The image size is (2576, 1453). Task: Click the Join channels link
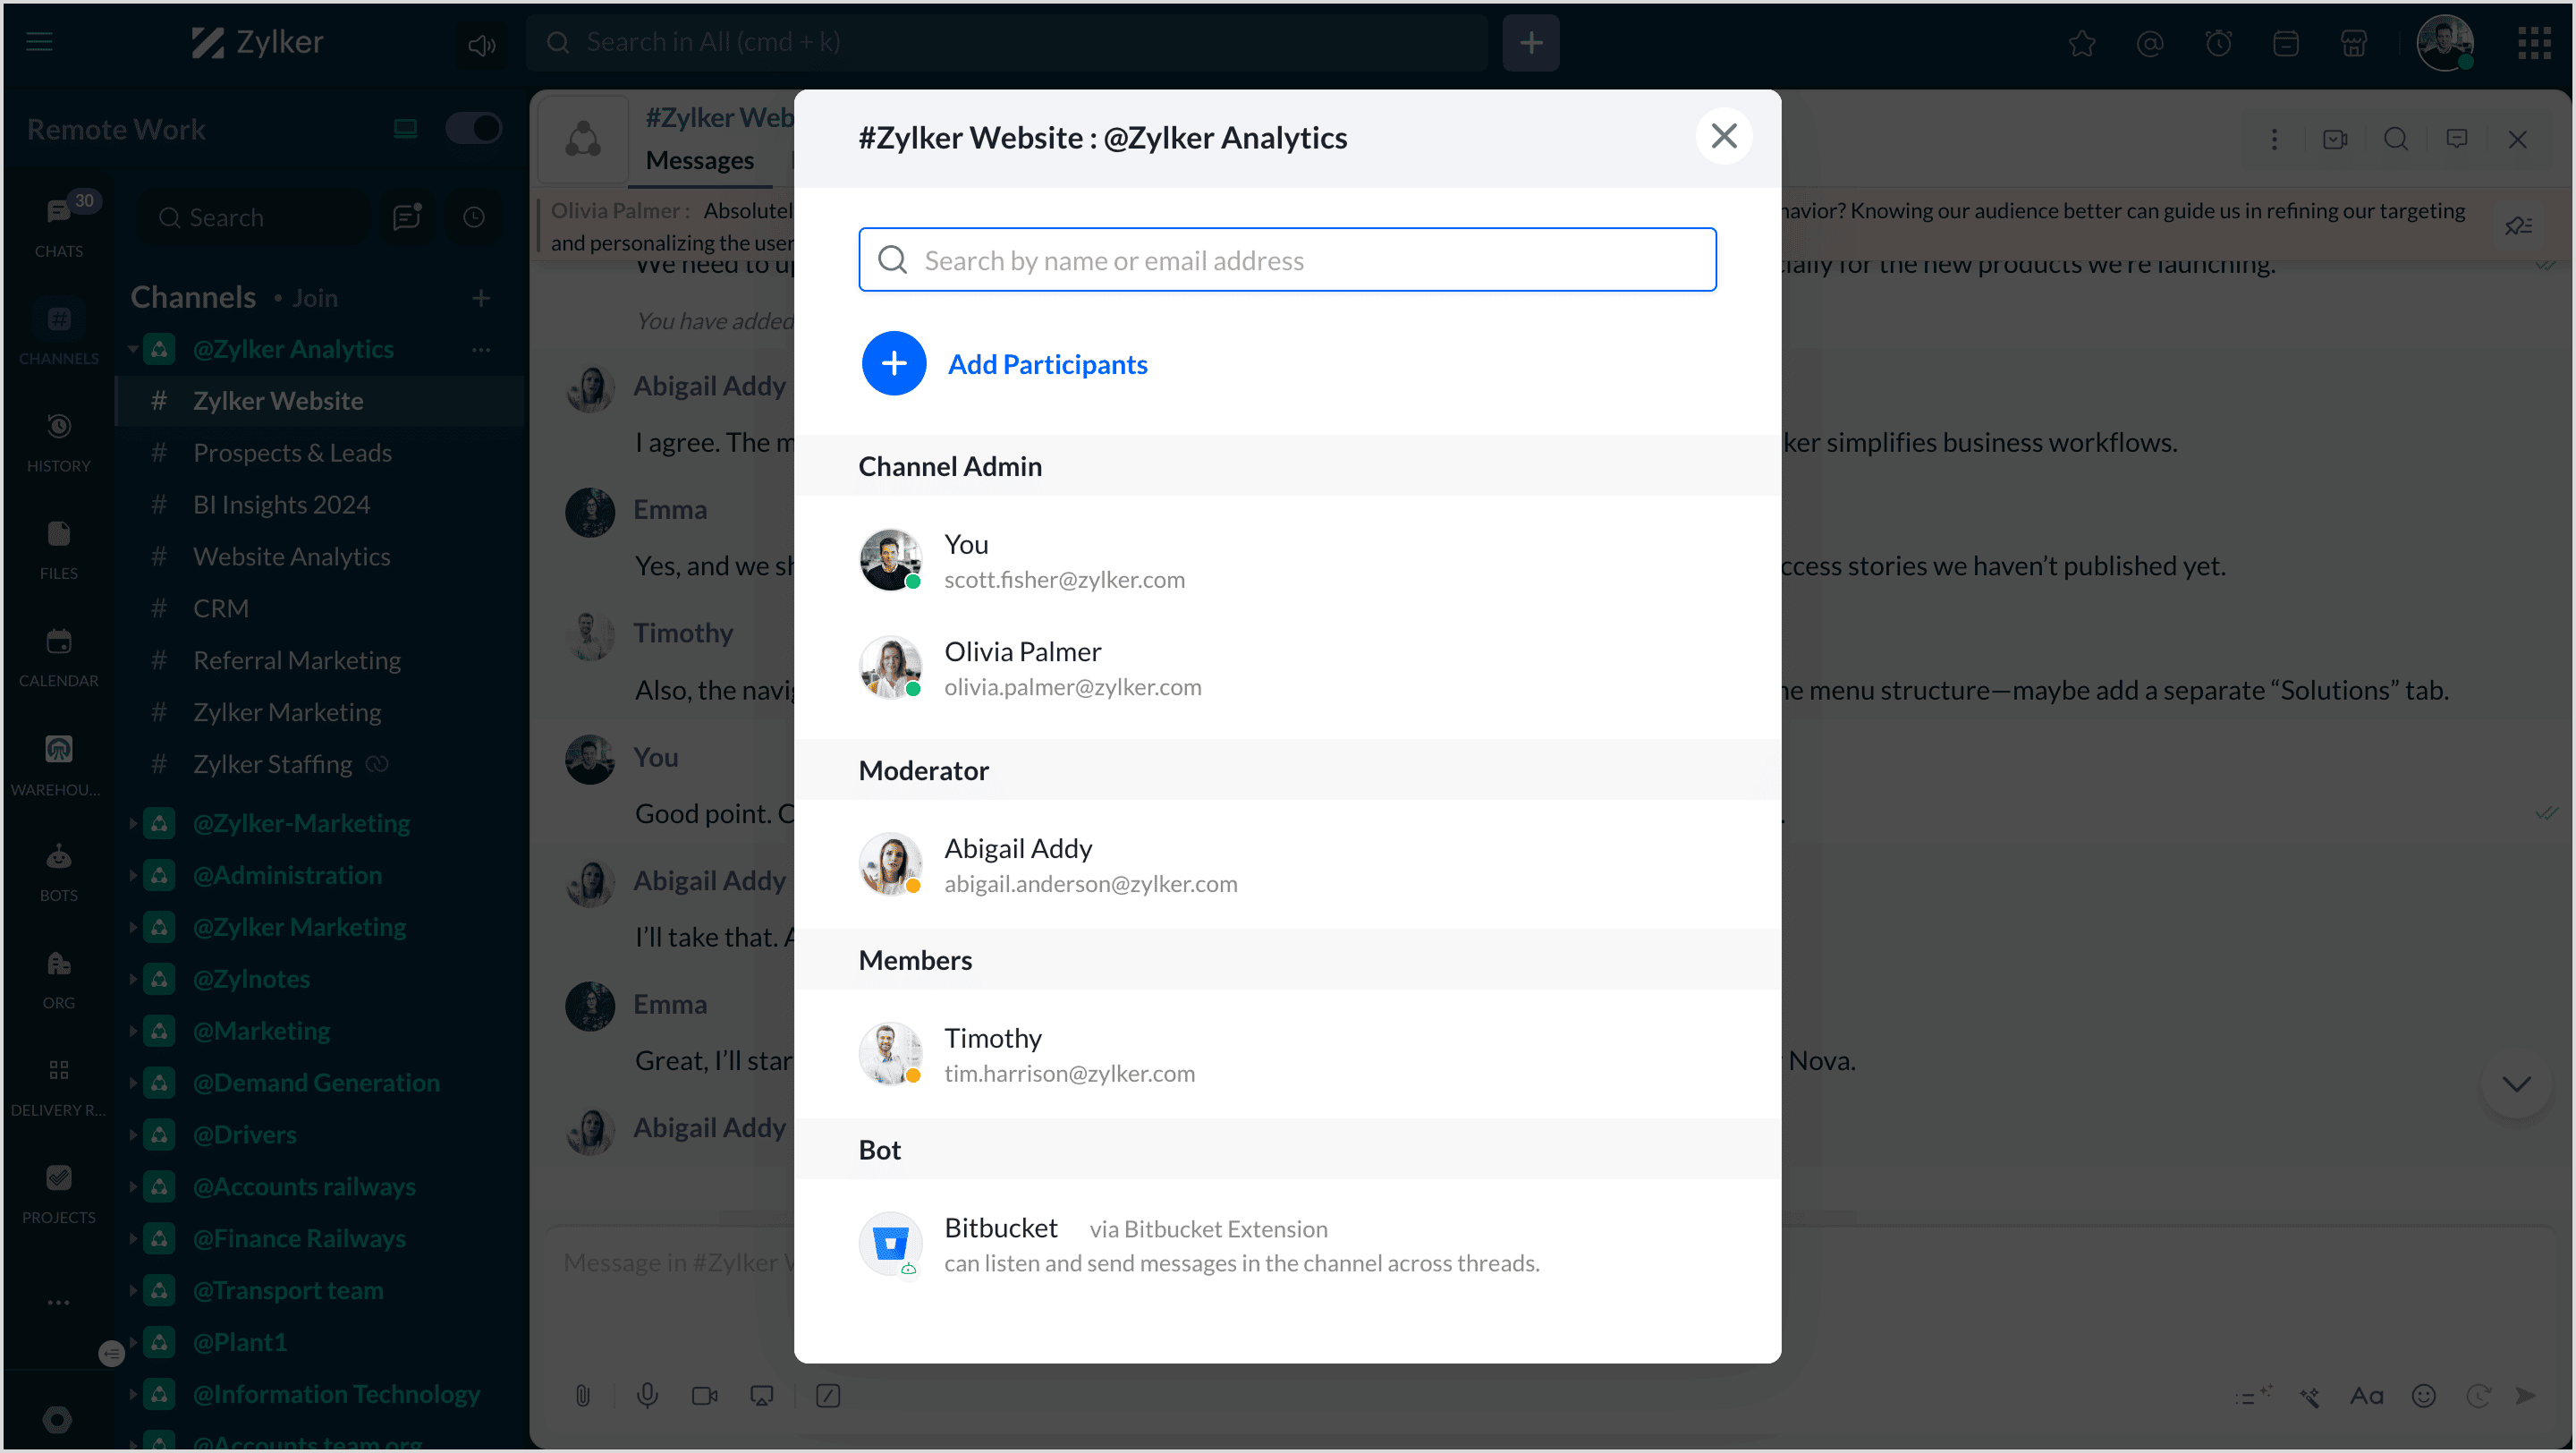(314, 298)
